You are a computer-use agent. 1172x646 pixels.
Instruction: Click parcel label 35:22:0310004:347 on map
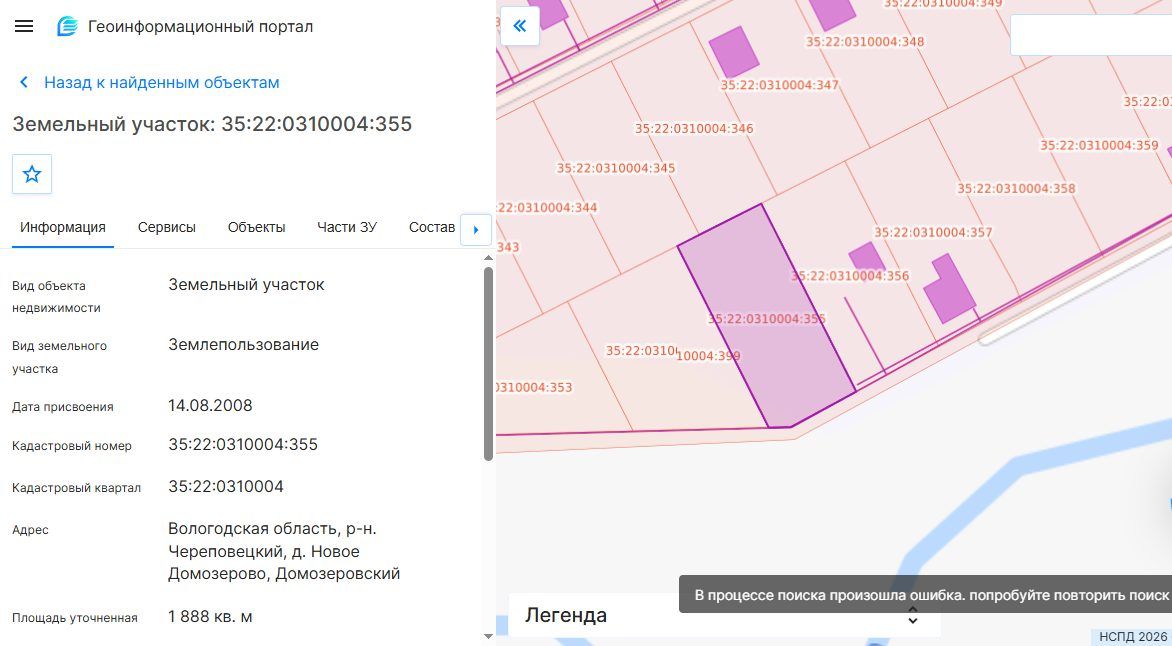[780, 85]
